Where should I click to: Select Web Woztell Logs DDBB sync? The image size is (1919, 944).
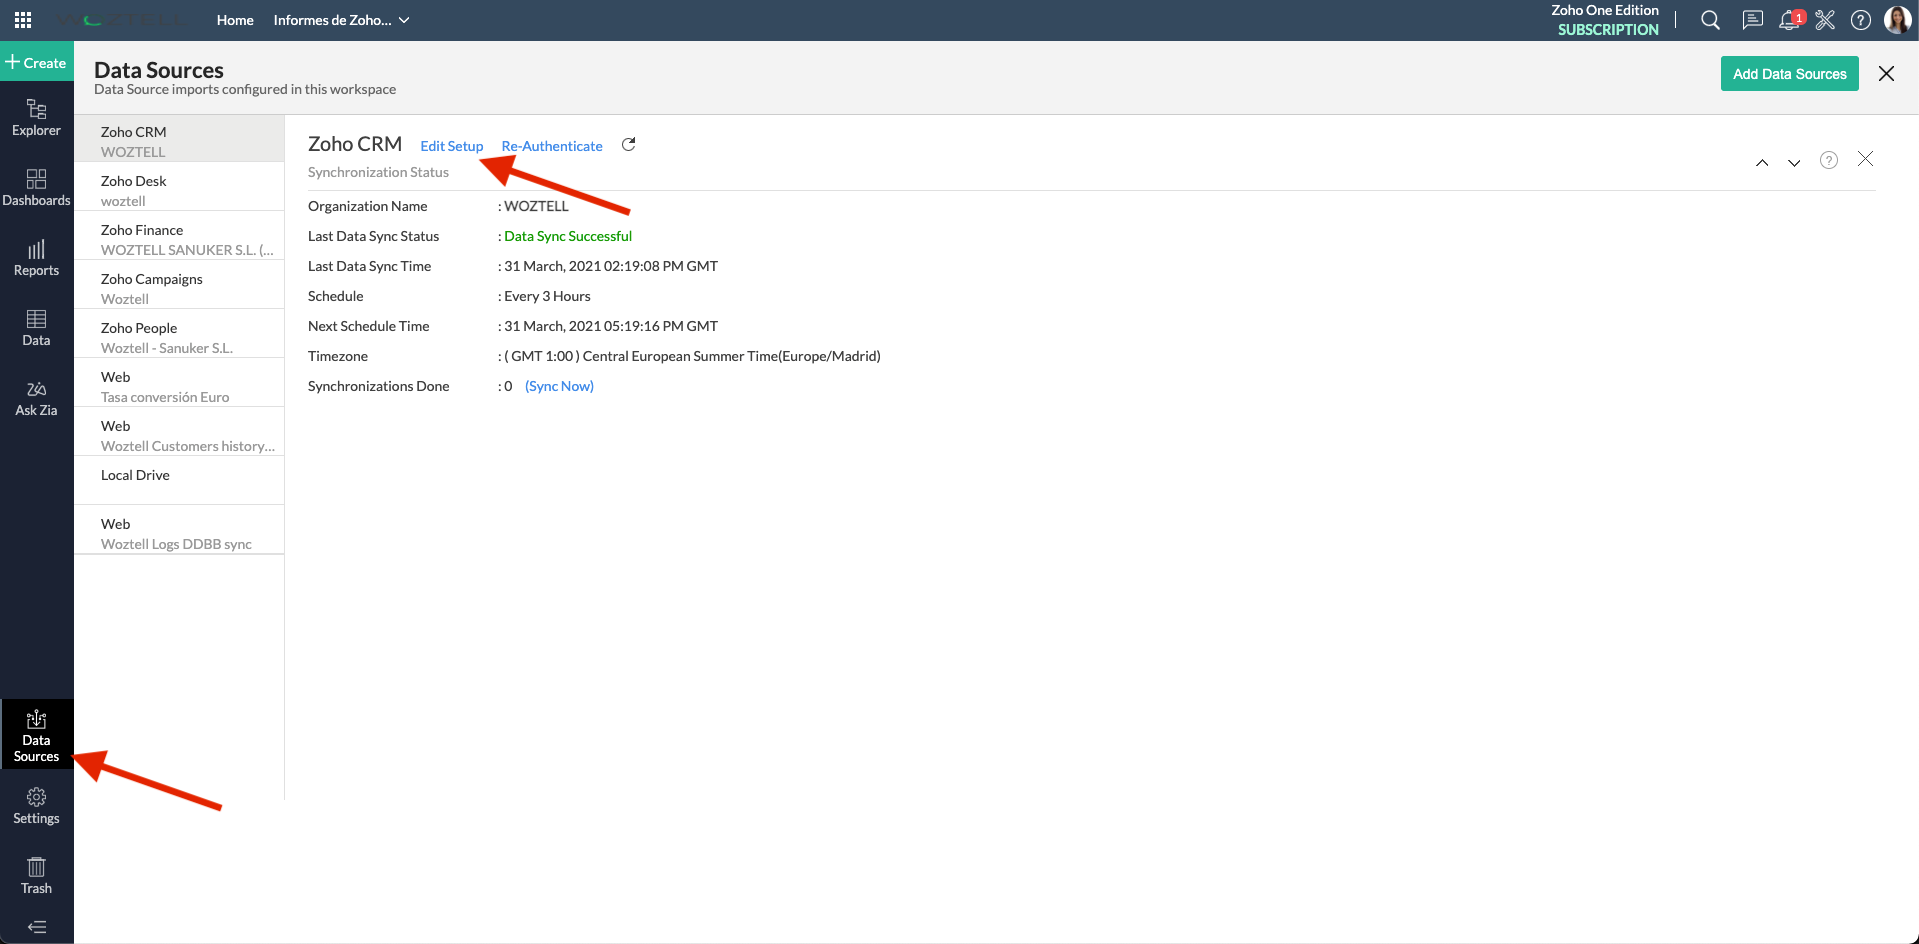tap(179, 531)
